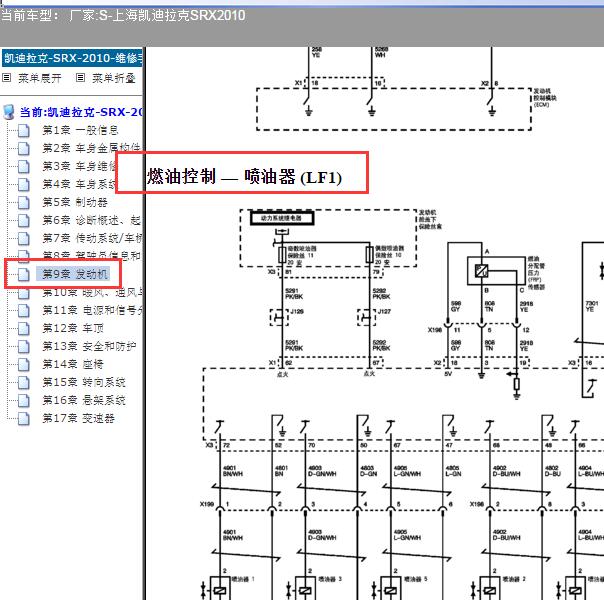Click the J127 splice label
This screenshot has height=600, width=604.
pos(384,311)
